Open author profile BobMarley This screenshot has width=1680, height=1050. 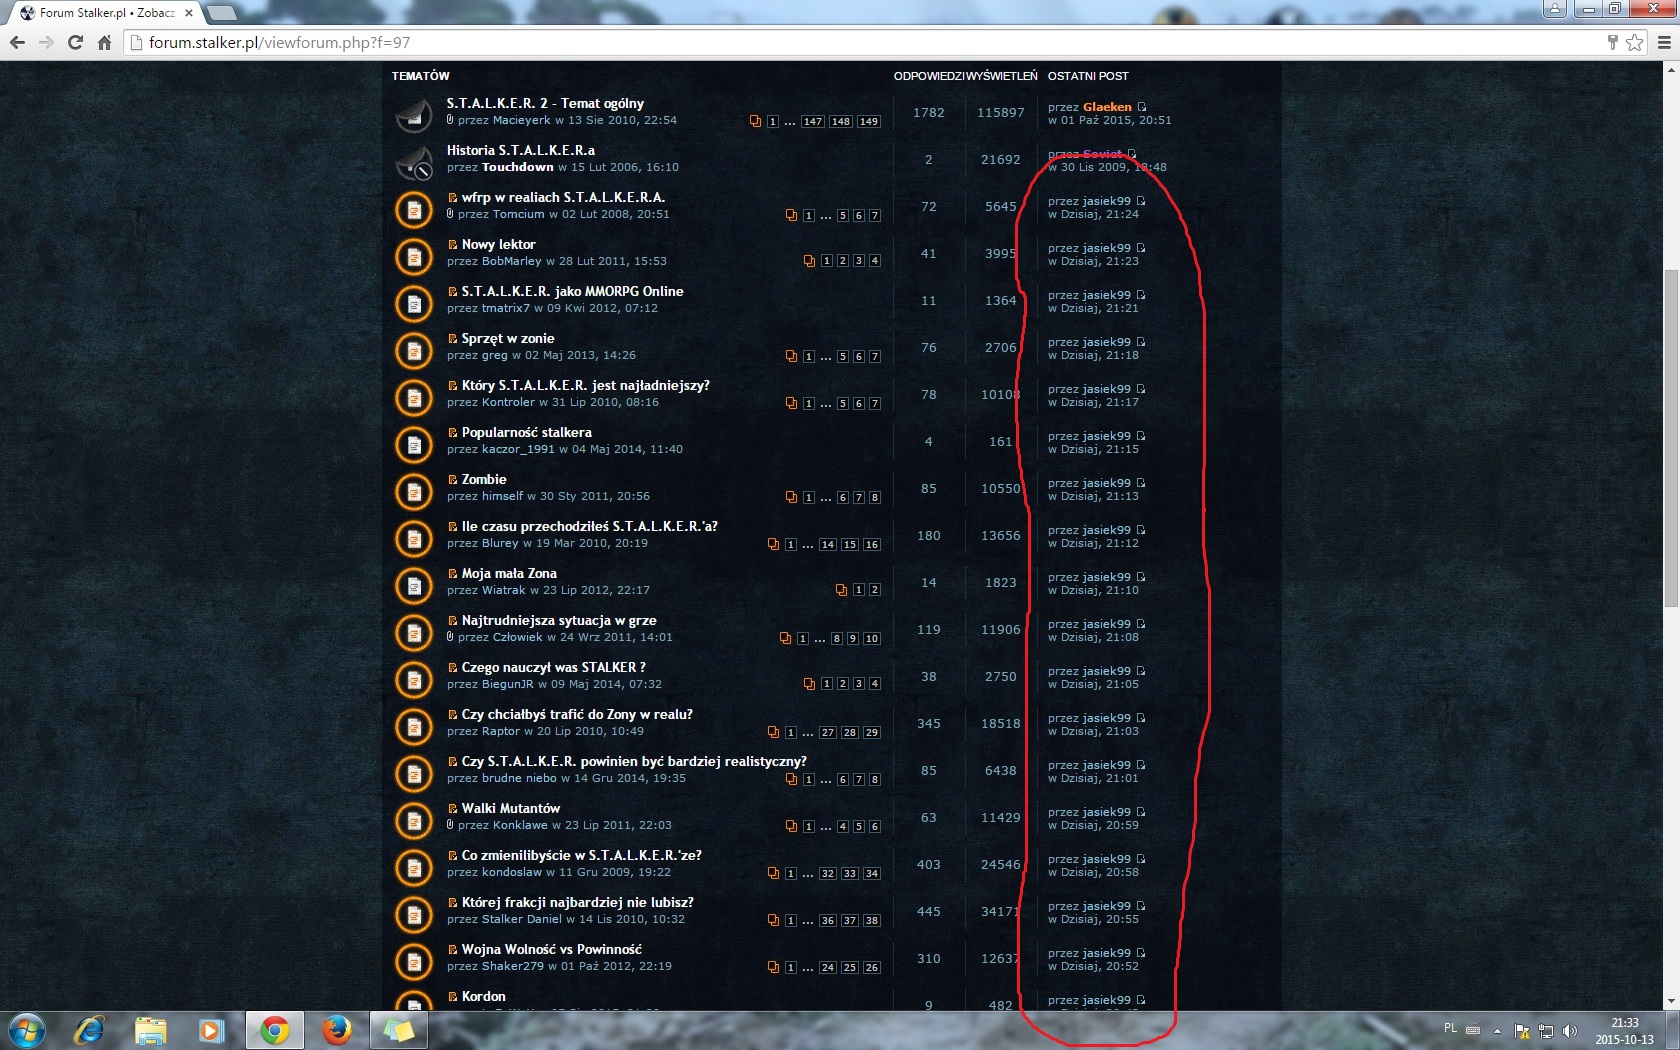[x=511, y=261]
